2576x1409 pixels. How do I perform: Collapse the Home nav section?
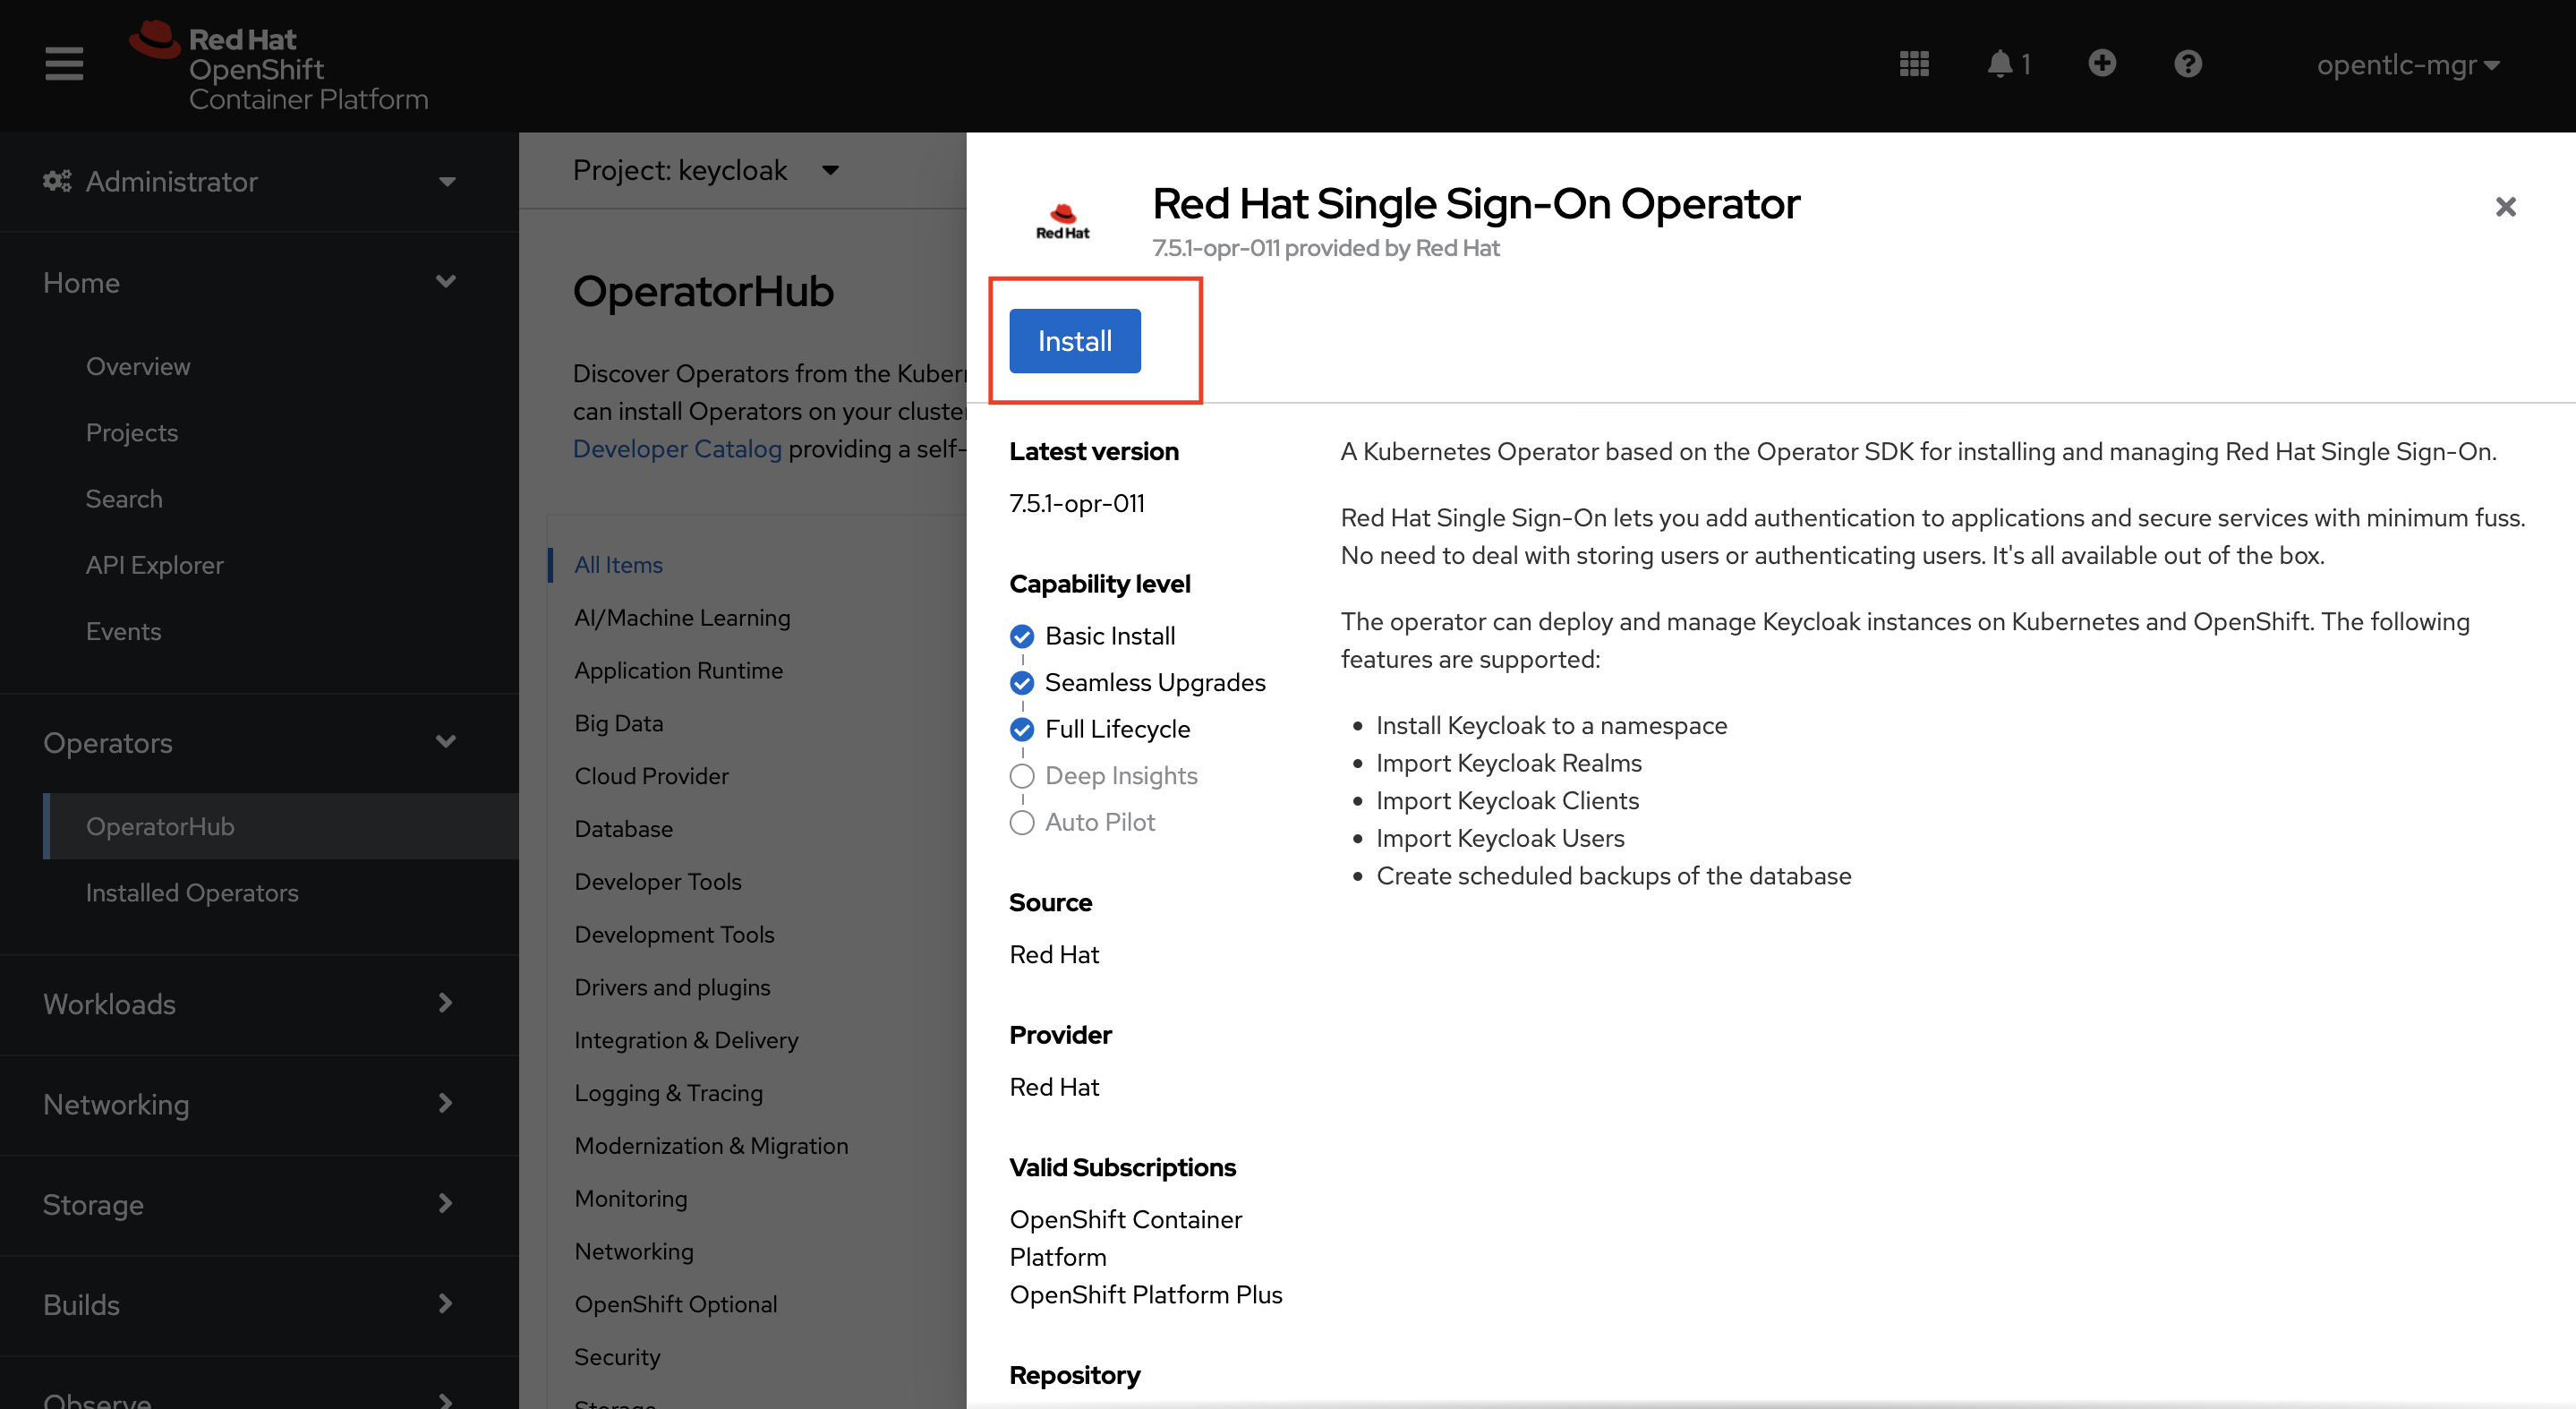point(259,283)
